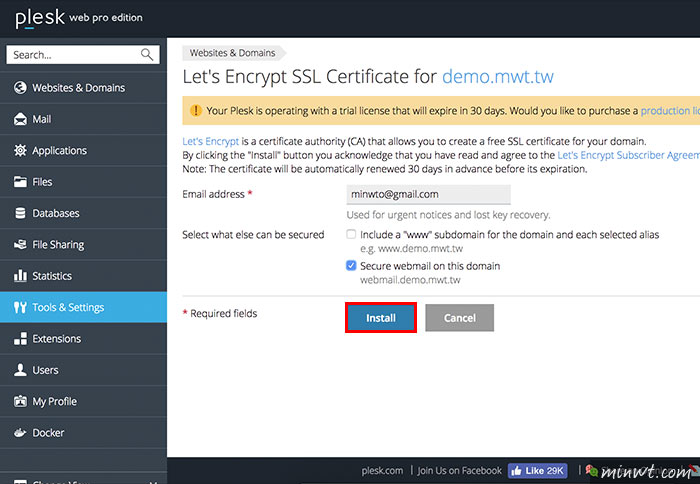700x484 pixels.
Task: Click the Applications gear icon
Action: [x=20, y=150]
